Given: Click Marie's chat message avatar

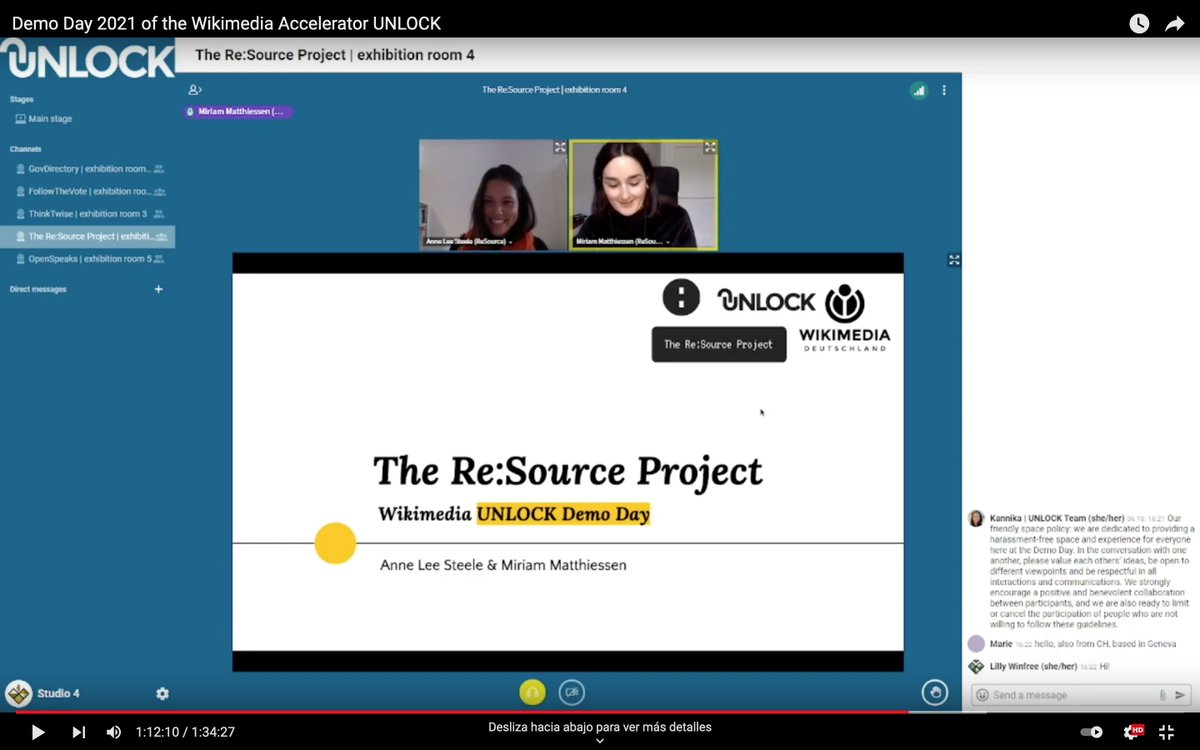Looking at the screenshot, I should coord(976,644).
